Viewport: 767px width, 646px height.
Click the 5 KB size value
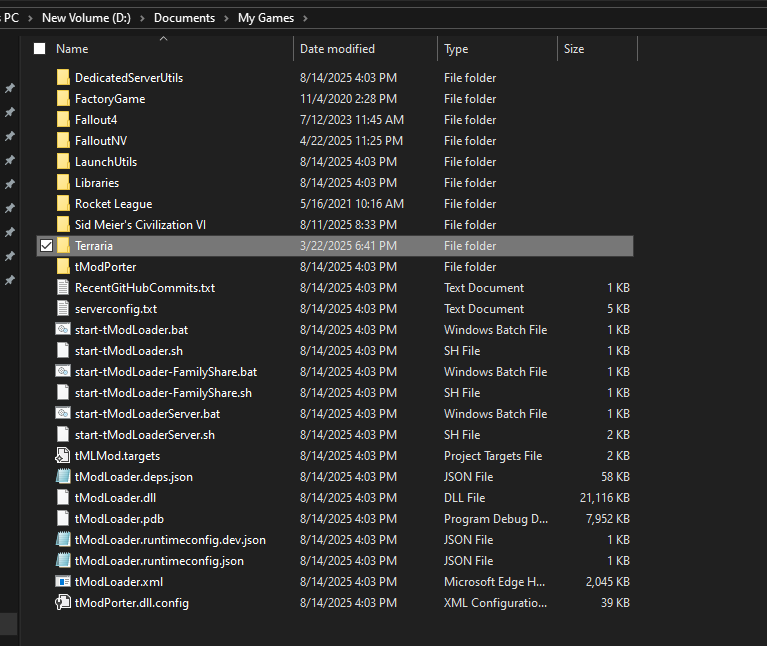coord(618,309)
